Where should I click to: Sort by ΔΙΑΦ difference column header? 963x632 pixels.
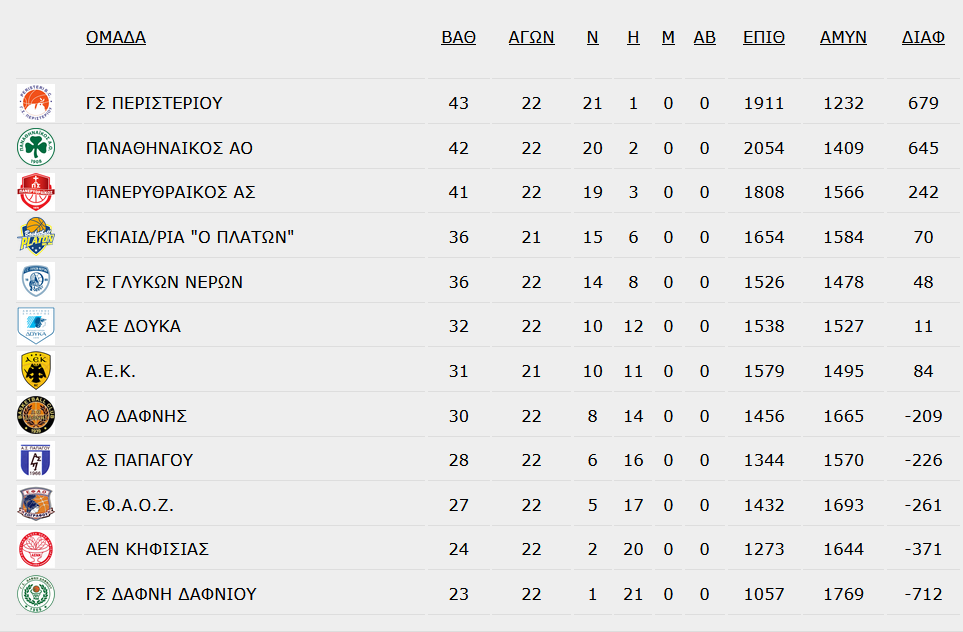pos(923,37)
